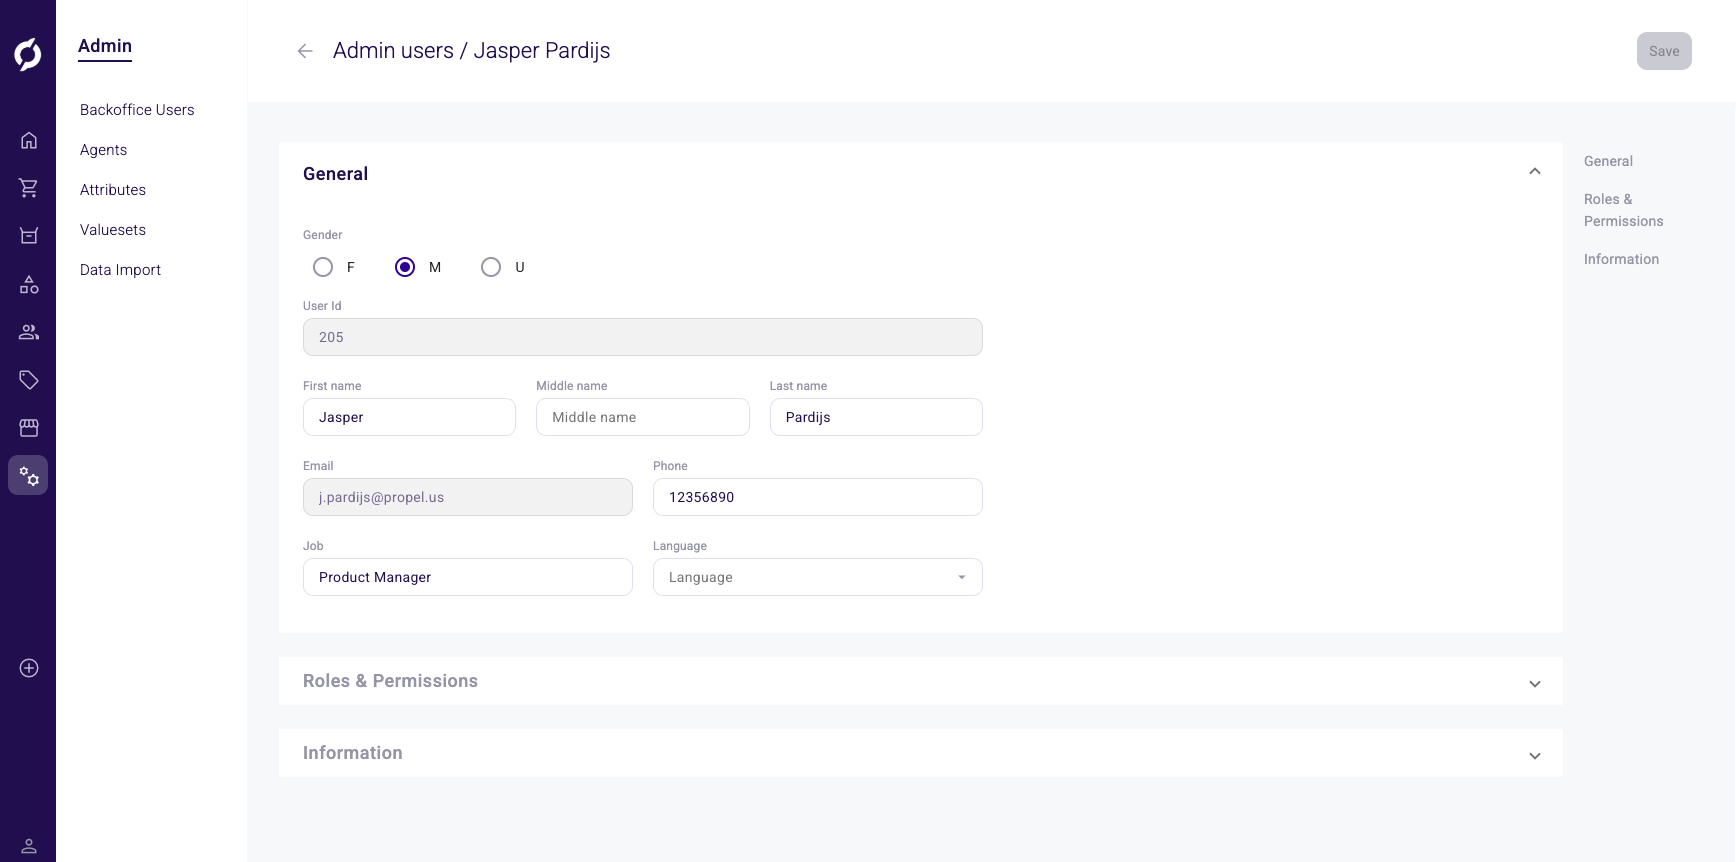The image size is (1736, 862).
Task: Click the Phone input field
Action: coord(817,497)
